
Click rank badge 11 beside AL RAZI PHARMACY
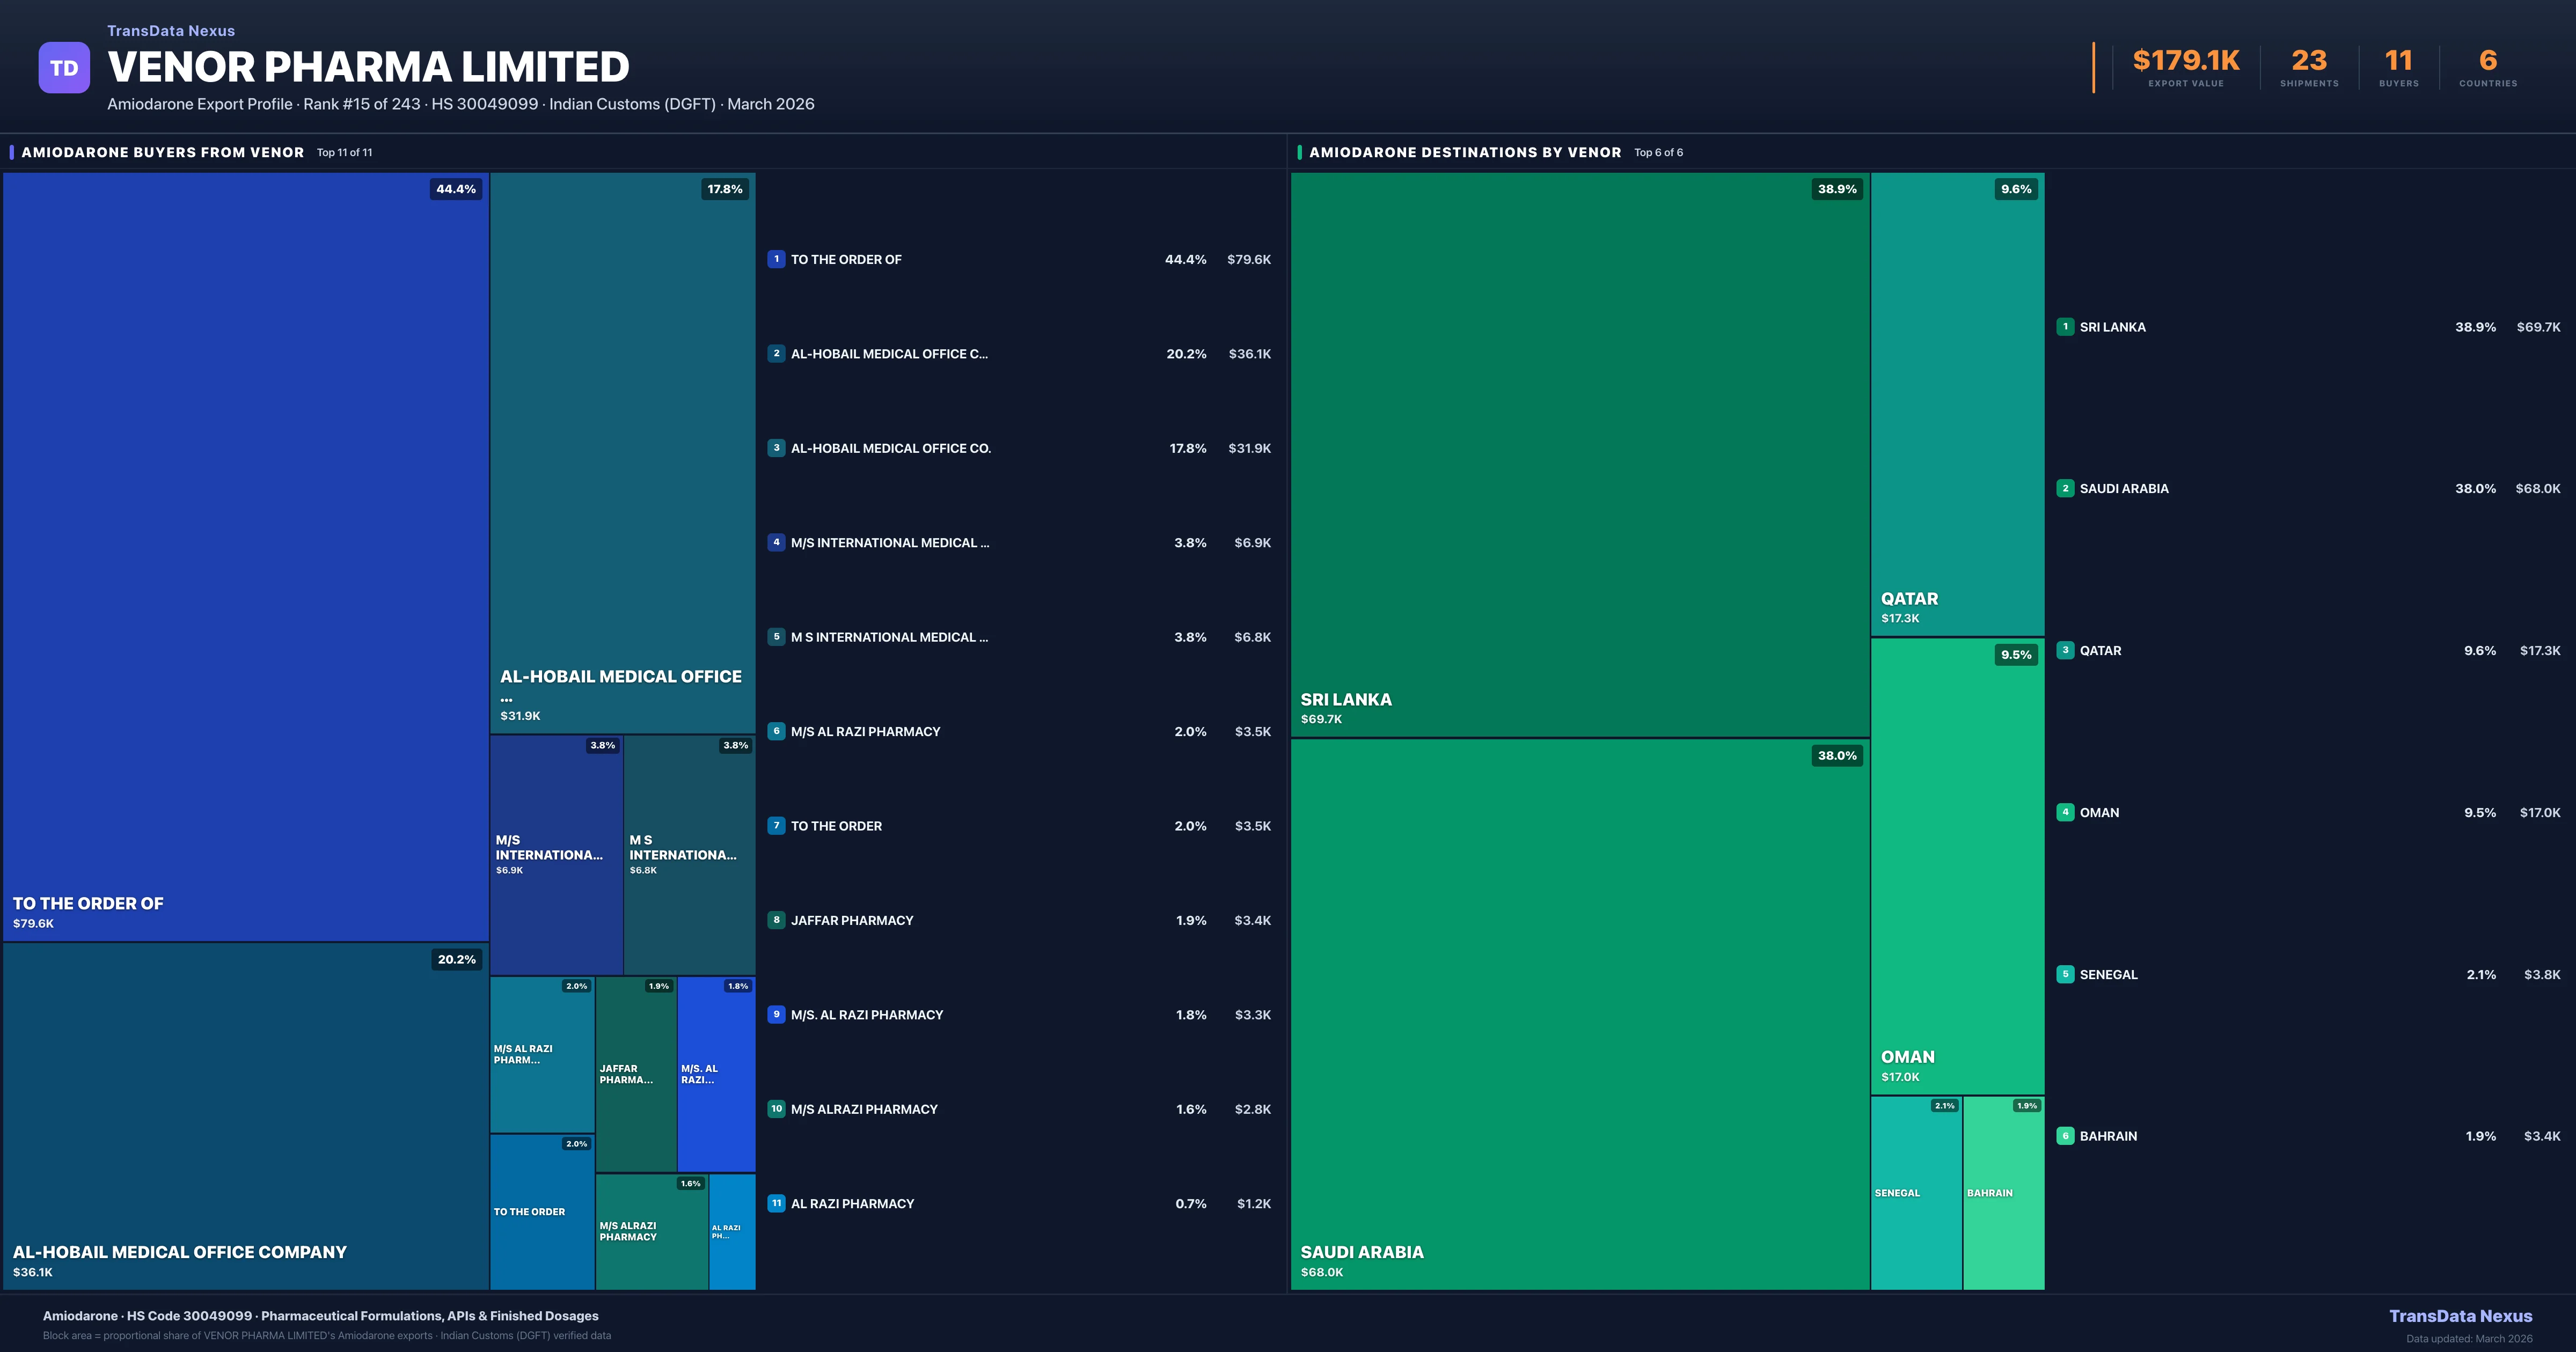tap(776, 1203)
